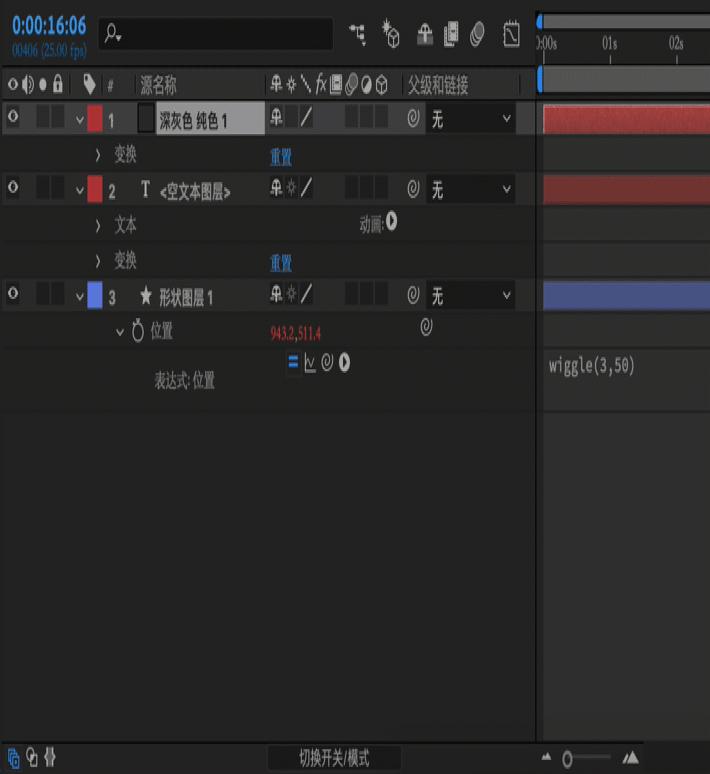Enable the motion blur icon in toolbar
This screenshot has width=710, height=774.
[477, 35]
